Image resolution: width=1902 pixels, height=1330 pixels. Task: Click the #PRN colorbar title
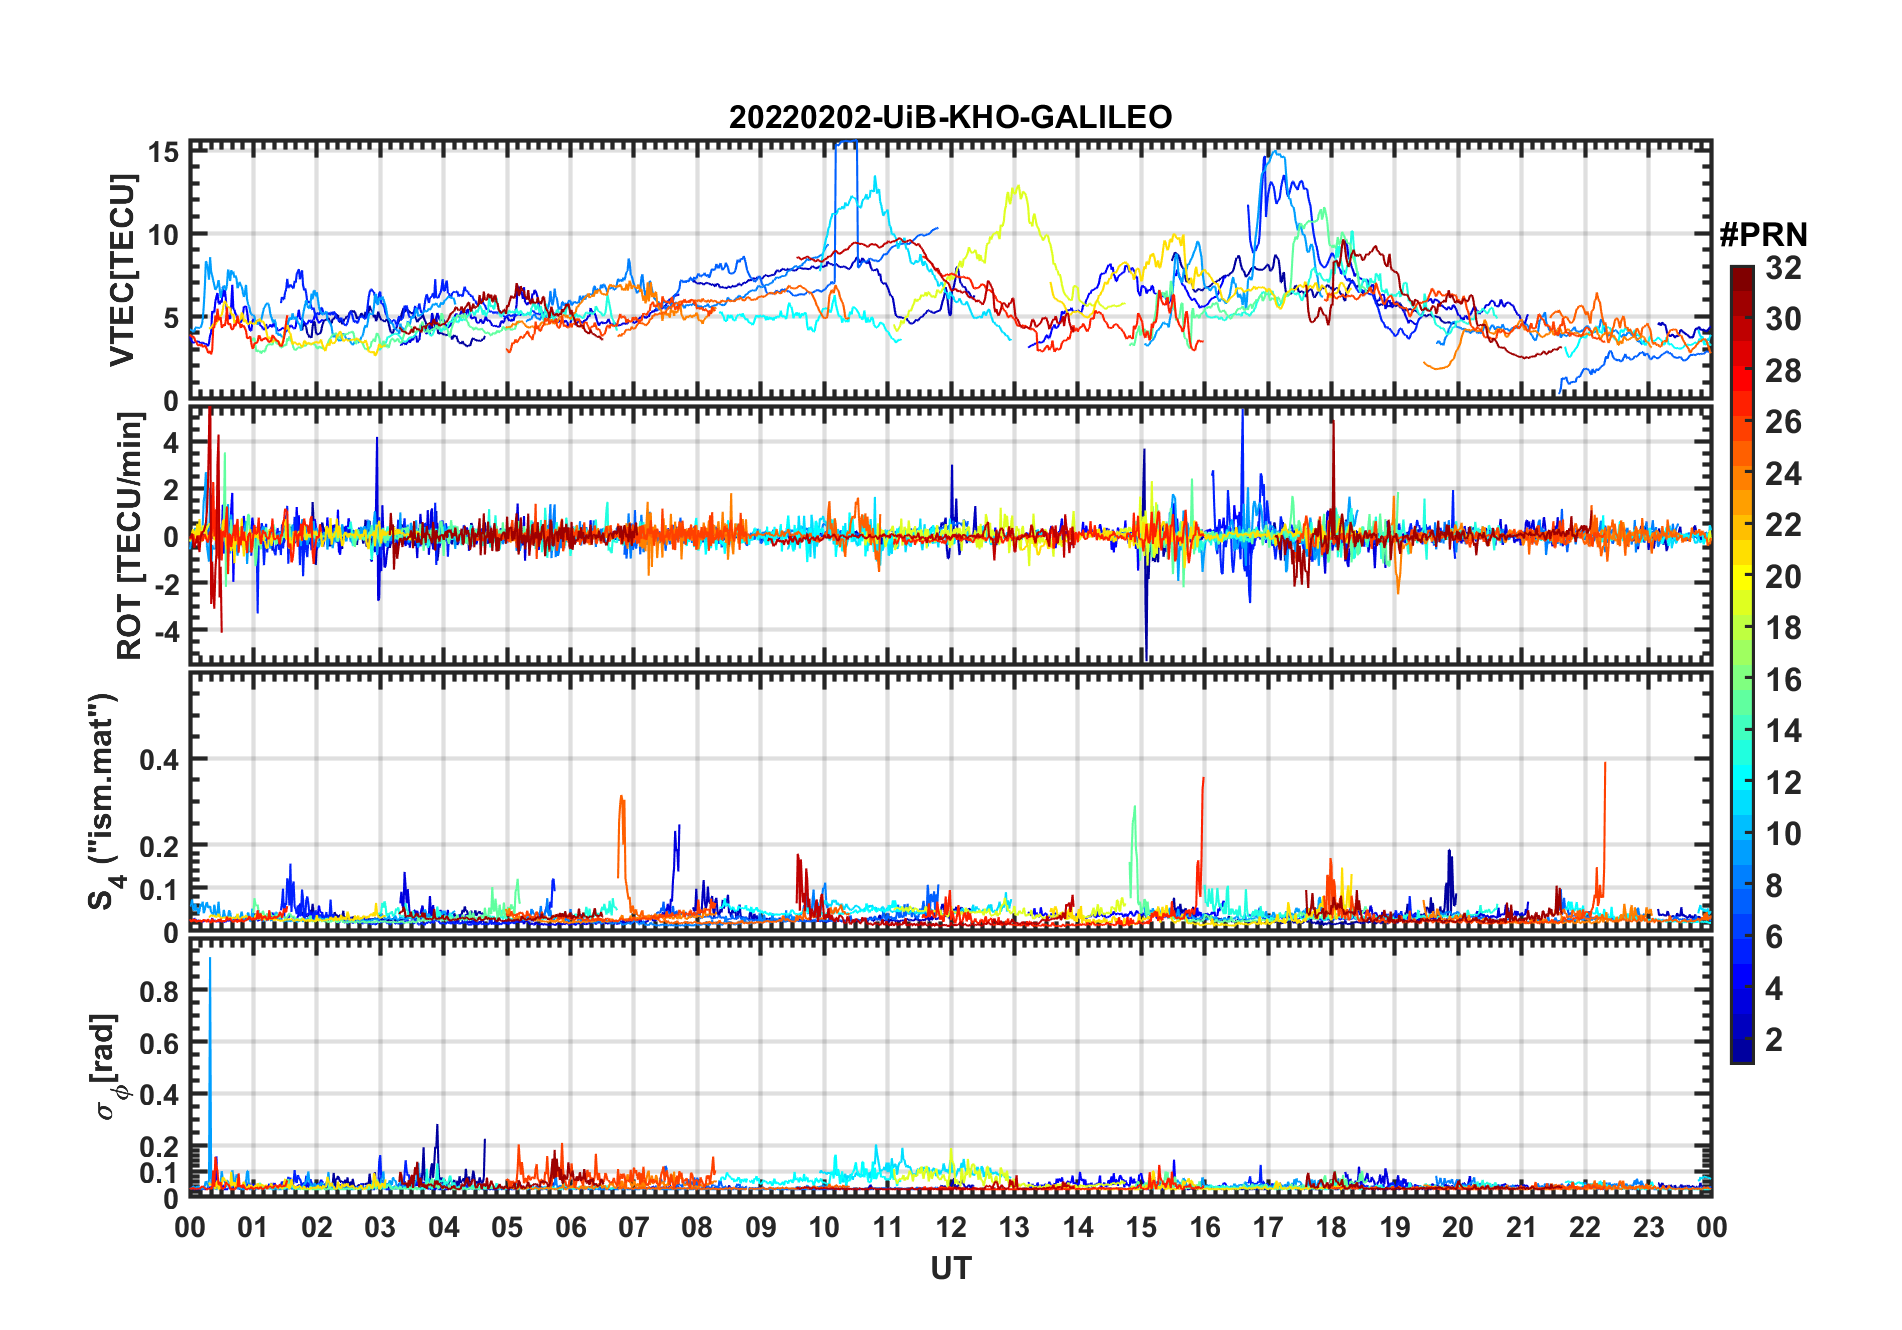(x=1763, y=235)
